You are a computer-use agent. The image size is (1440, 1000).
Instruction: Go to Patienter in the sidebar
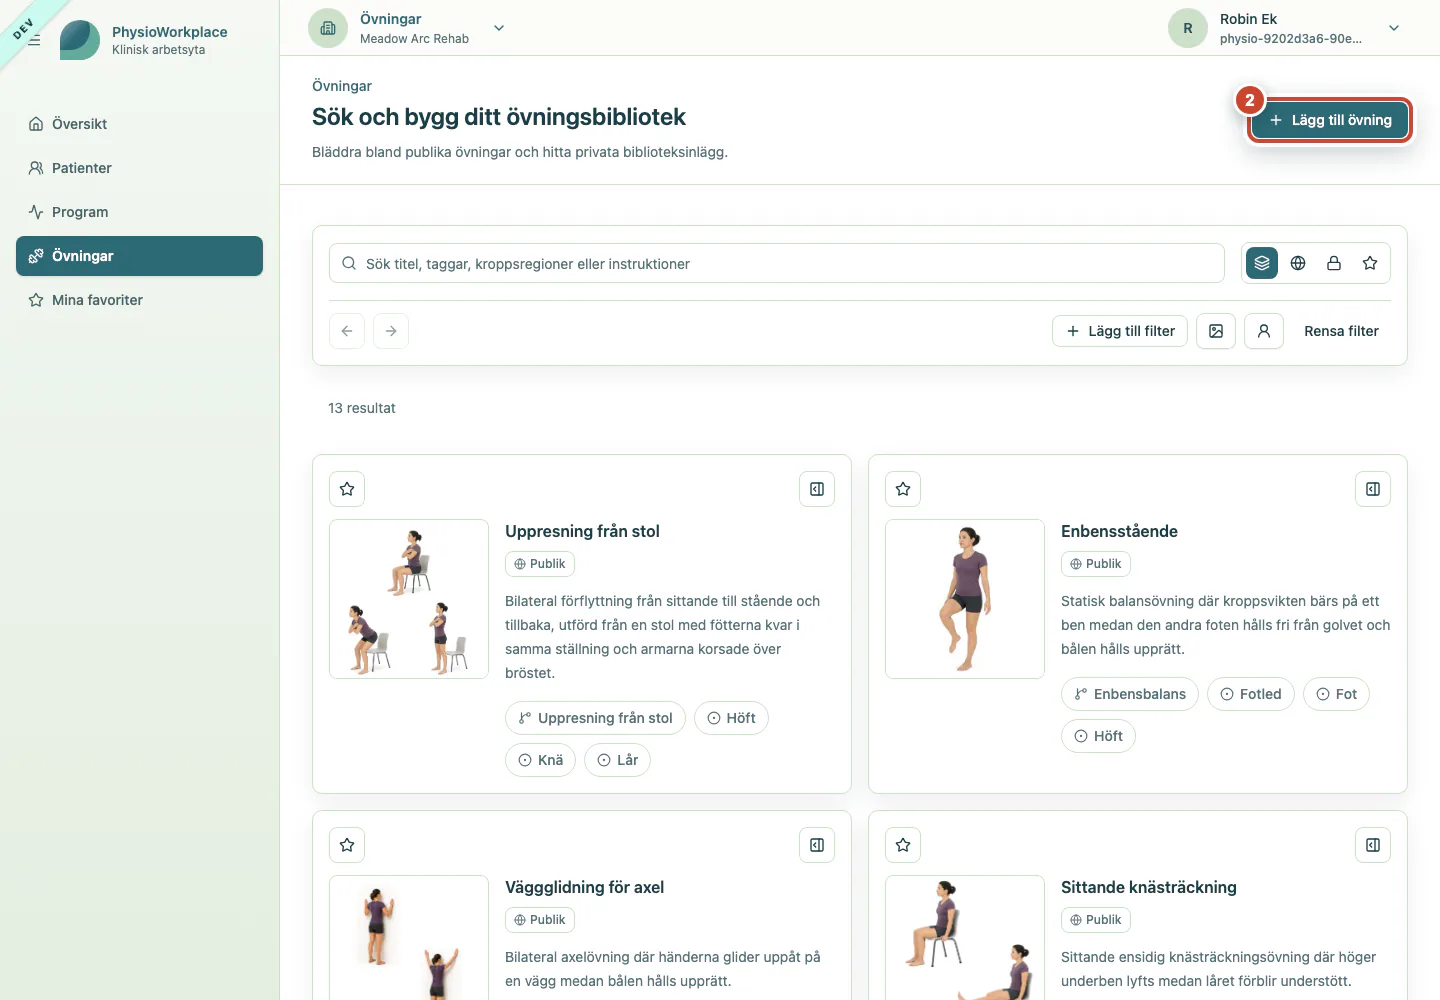tap(139, 168)
